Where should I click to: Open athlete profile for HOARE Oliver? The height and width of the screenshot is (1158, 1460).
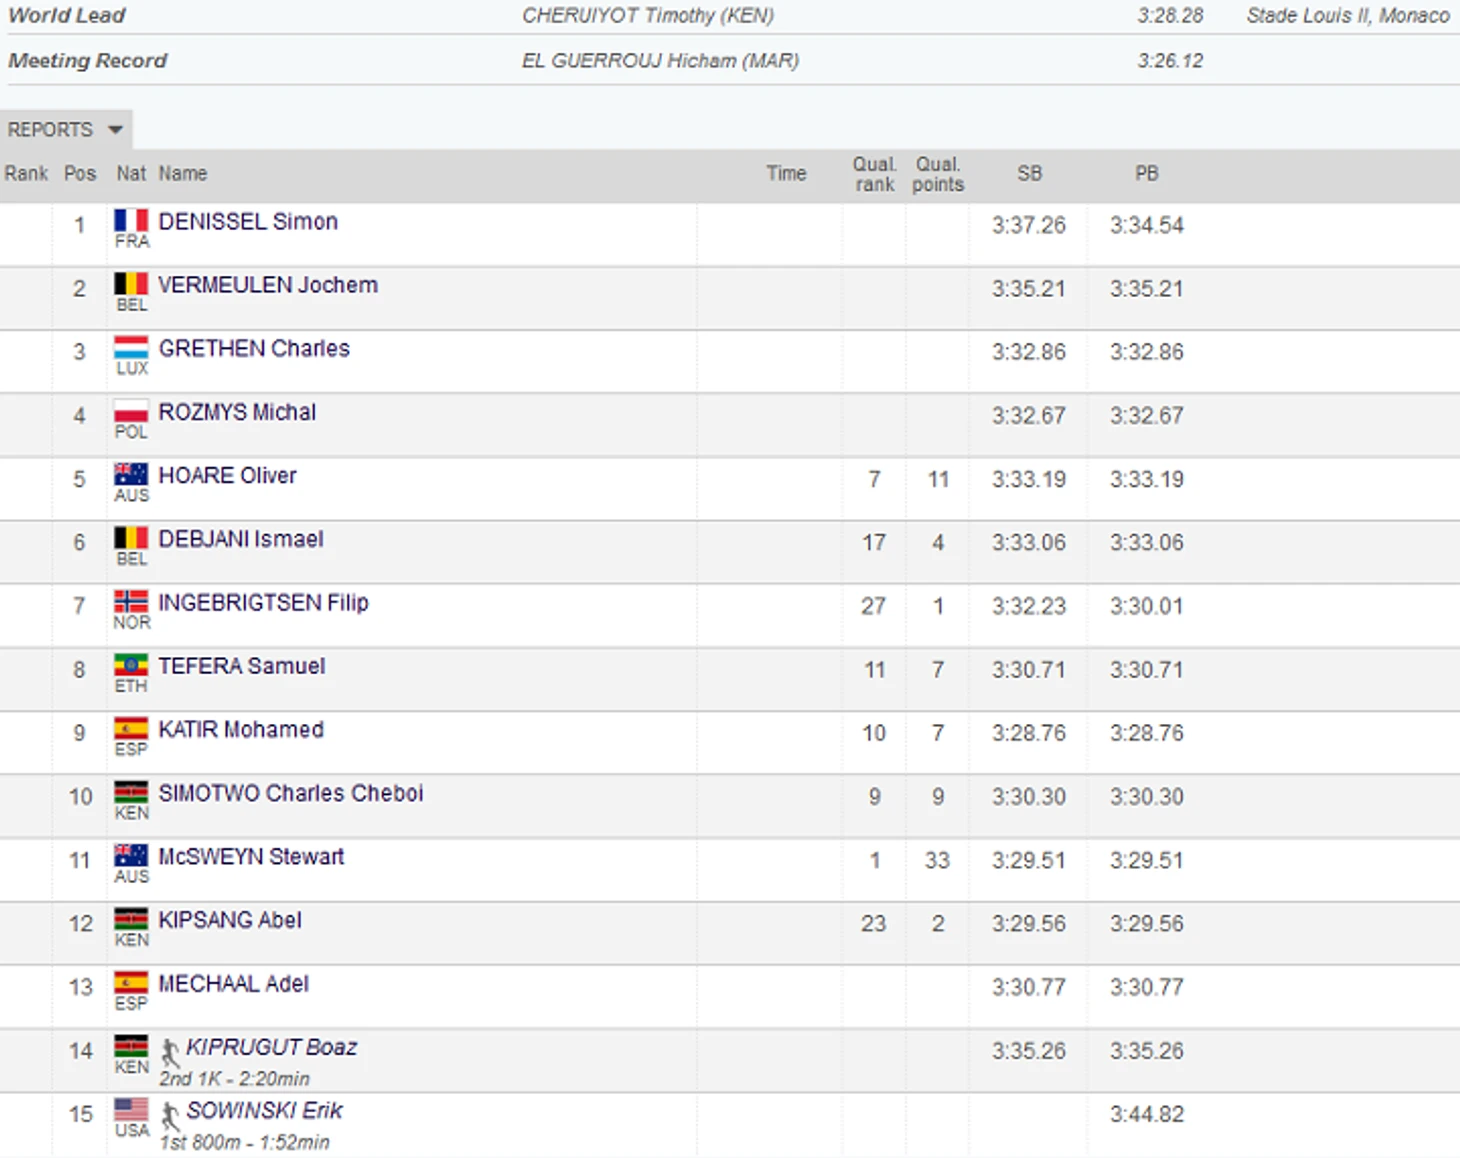click(228, 476)
